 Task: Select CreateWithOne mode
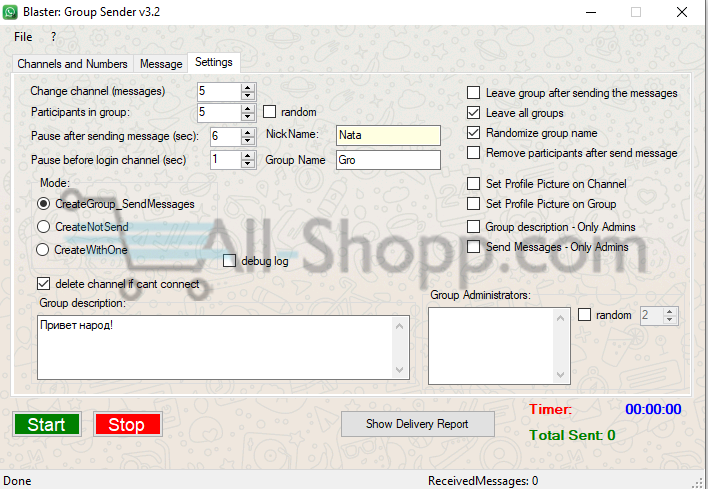tap(43, 250)
